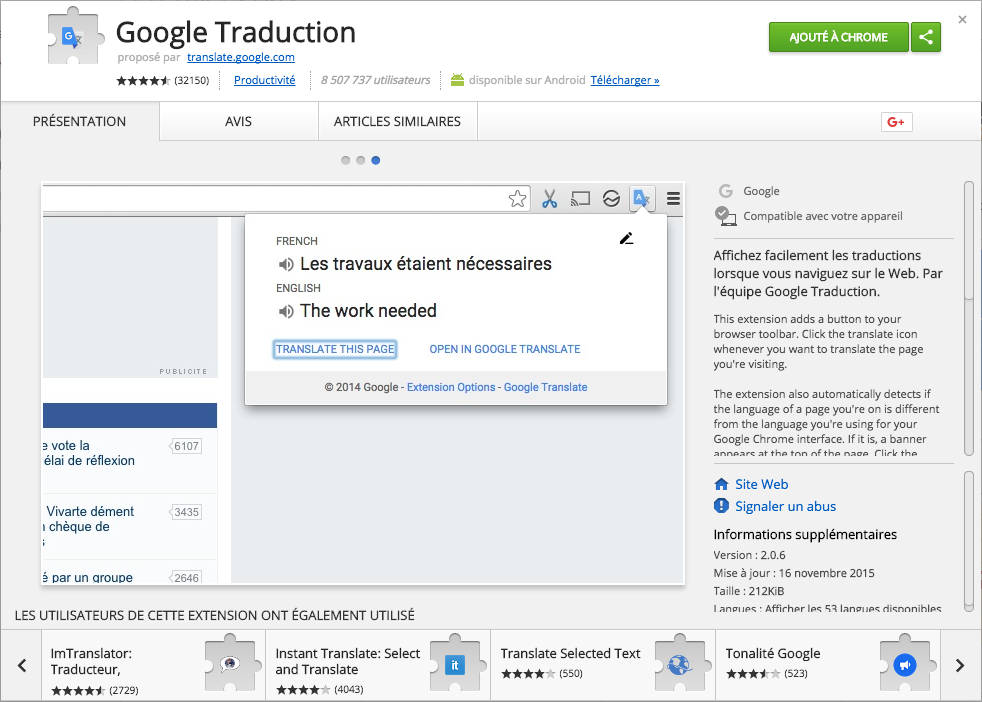Click the 3435 comment count in screenshot
This screenshot has height=702, width=982.
(x=186, y=512)
